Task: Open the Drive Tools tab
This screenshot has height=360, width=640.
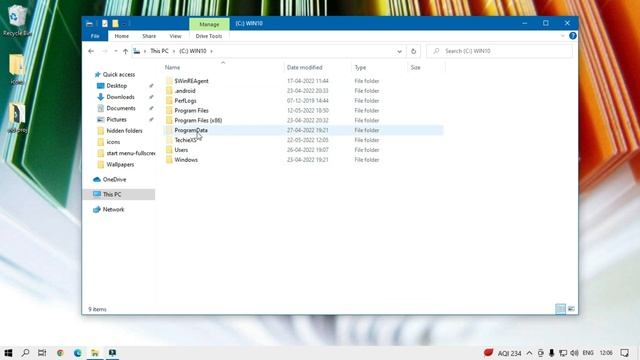Action: tap(209, 36)
